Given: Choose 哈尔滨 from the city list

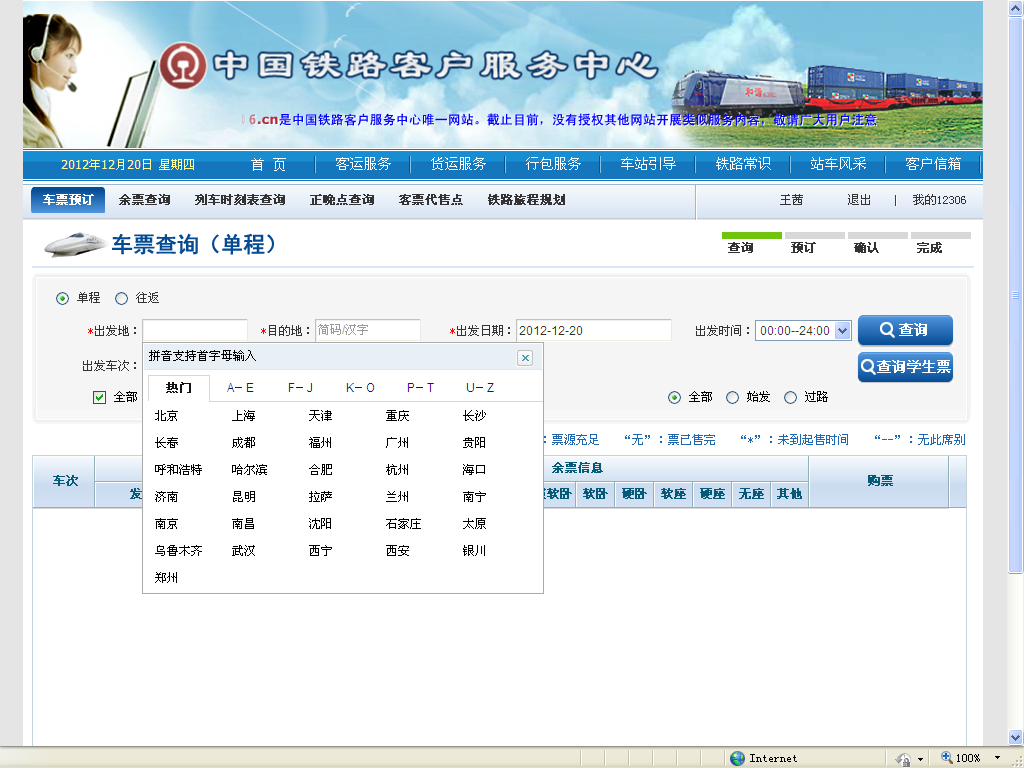Looking at the screenshot, I should tap(249, 470).
